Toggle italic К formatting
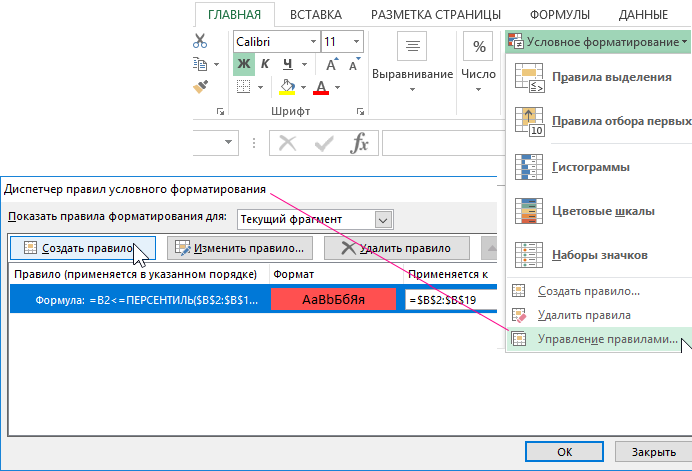Screen dimensions: 692x471 (x=265, y=64)
